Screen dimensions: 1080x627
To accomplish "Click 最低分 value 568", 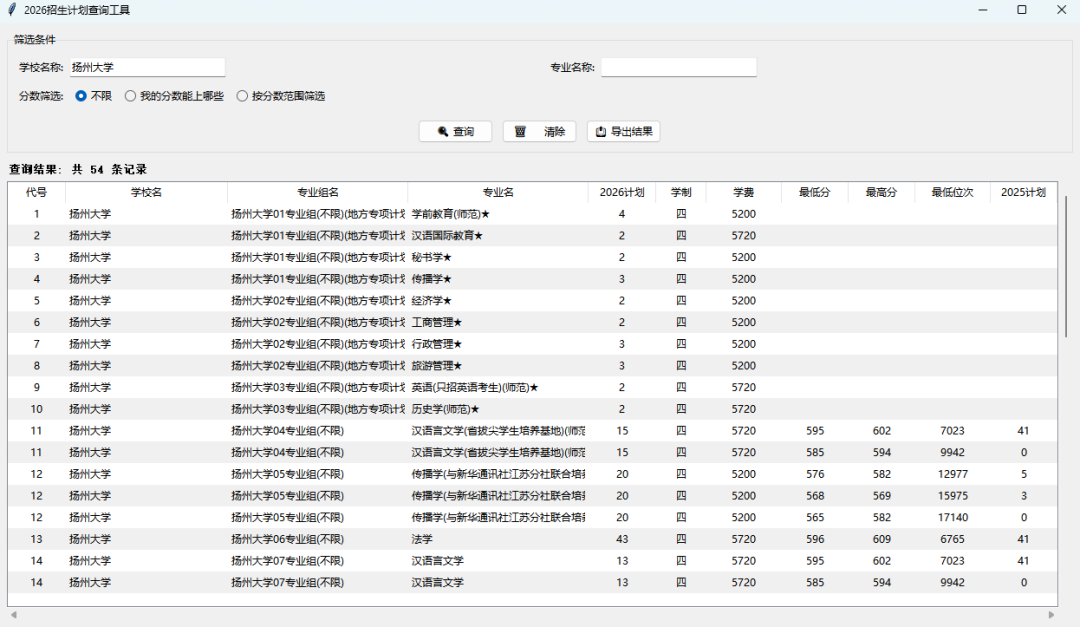I will pyautogui.click(x=815, y=496).
